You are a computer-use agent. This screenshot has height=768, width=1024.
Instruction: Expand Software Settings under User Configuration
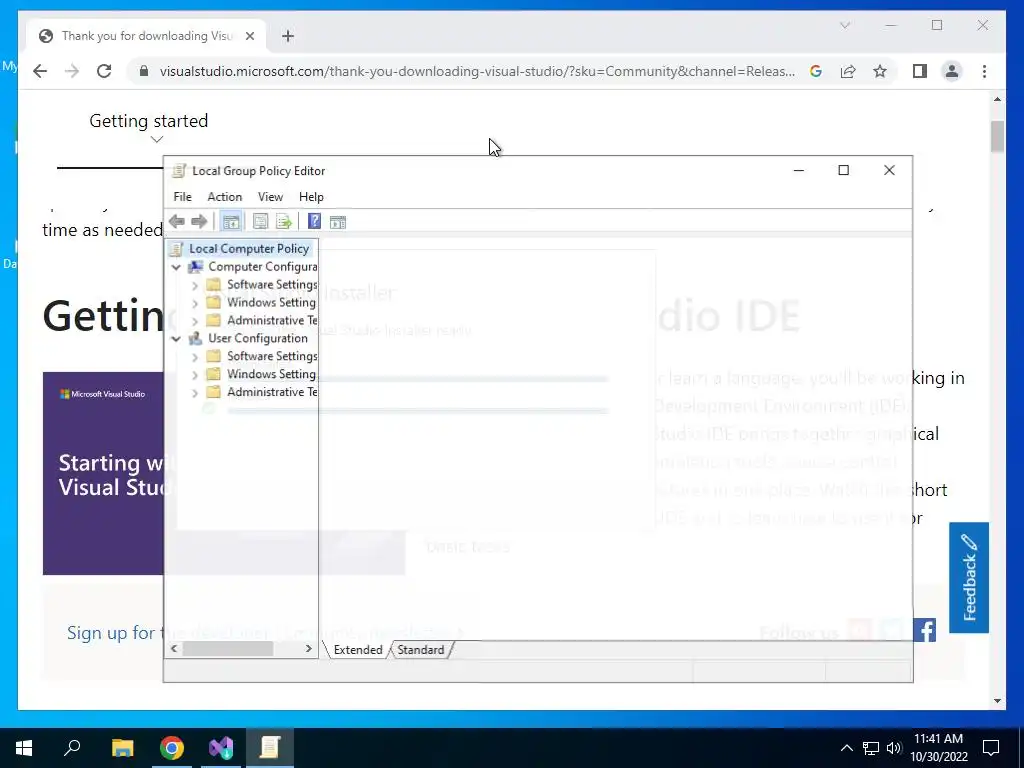pos(195,357)
